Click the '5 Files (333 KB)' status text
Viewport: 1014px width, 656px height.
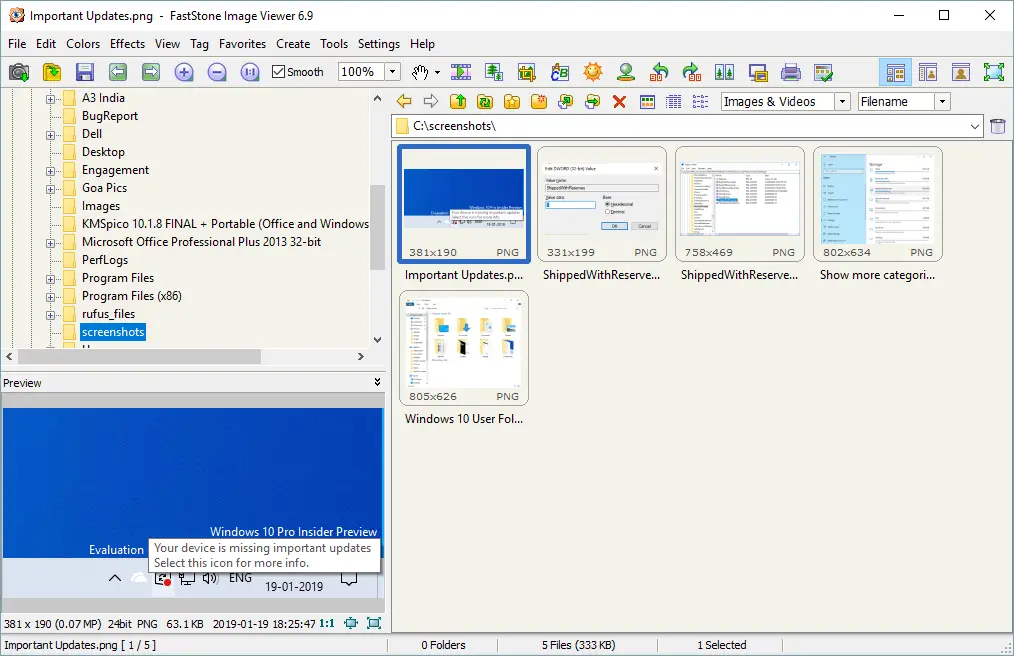[579, 645]
